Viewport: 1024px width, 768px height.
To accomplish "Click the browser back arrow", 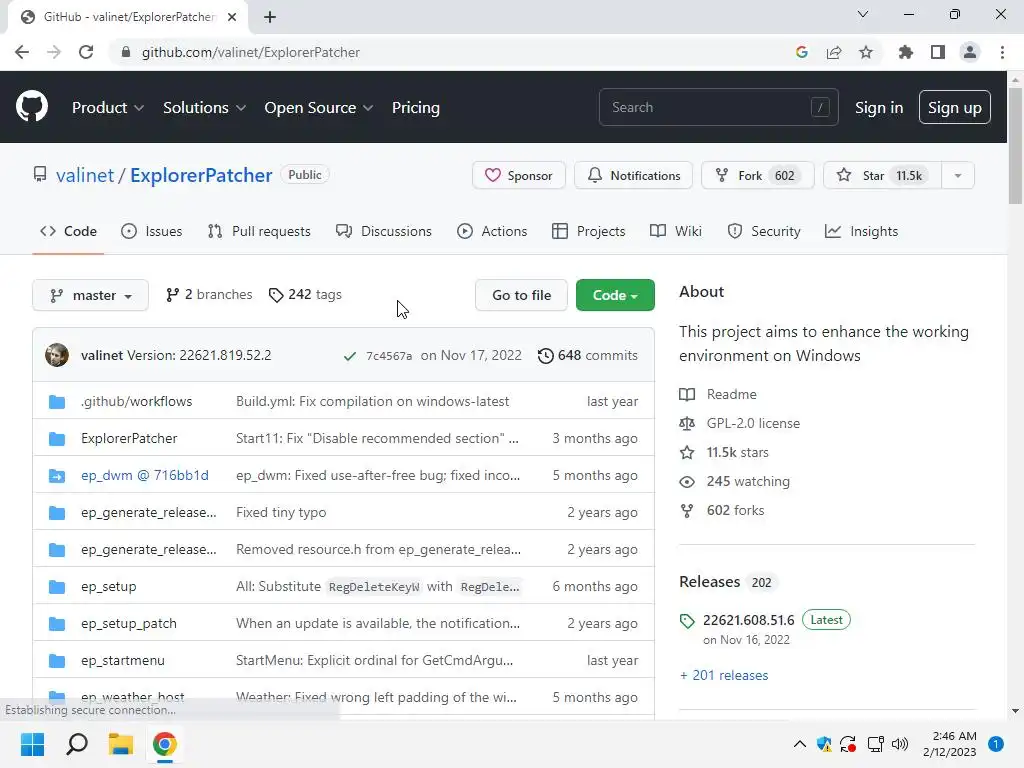I will (x=22, y=52).
